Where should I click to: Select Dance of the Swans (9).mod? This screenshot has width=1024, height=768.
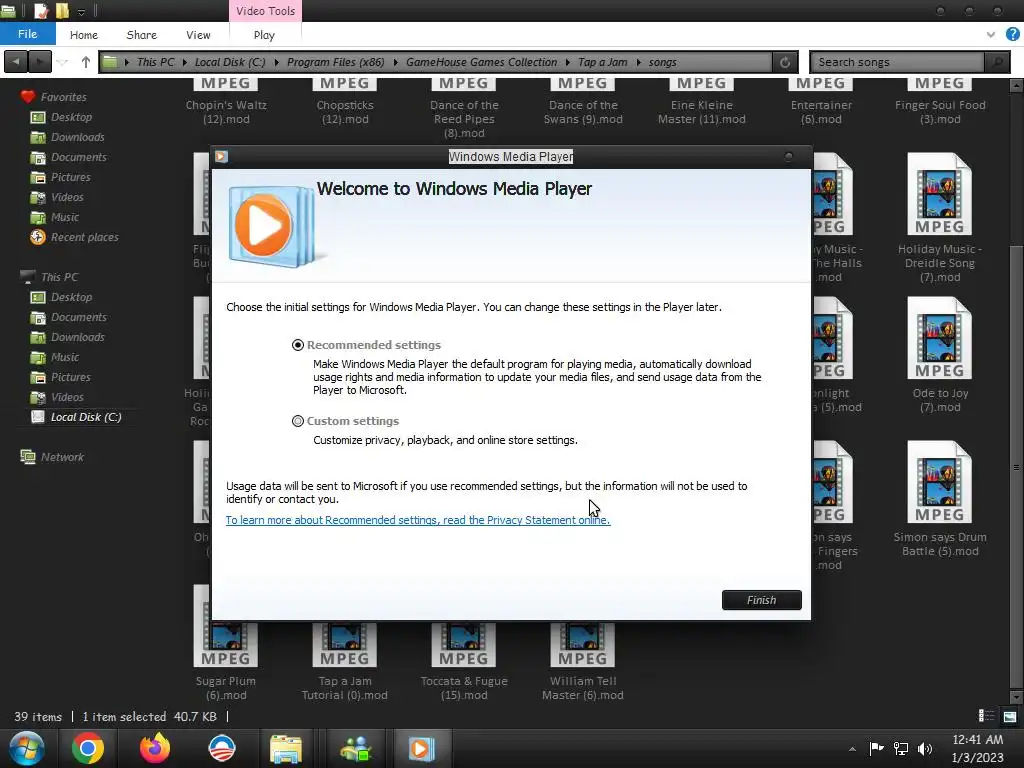pyautogui.click(x=583, y=103)
